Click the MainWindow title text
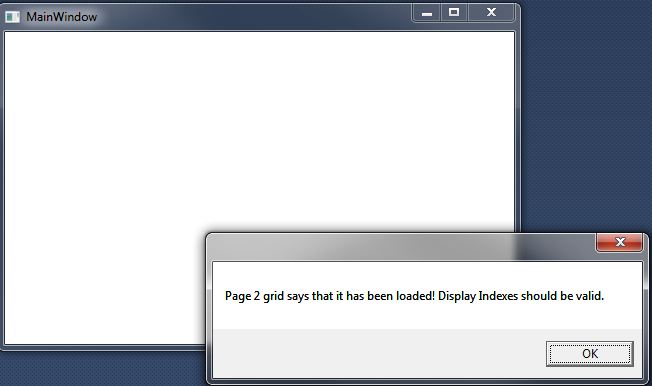 pos(62,17)
